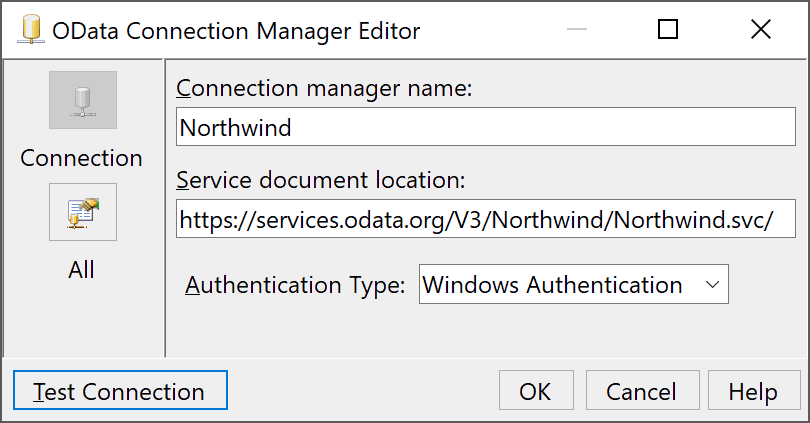Select the All properties page icon

point(83,212)
